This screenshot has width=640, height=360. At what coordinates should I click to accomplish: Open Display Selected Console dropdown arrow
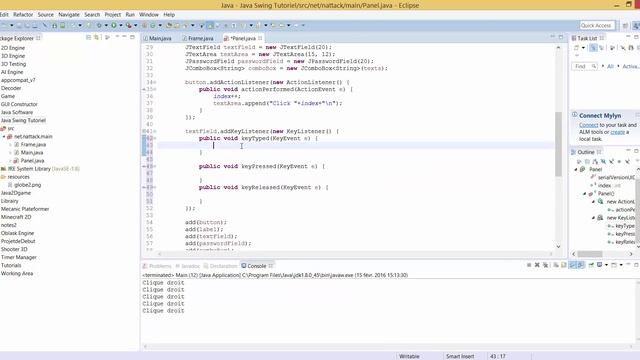[607, 265]
